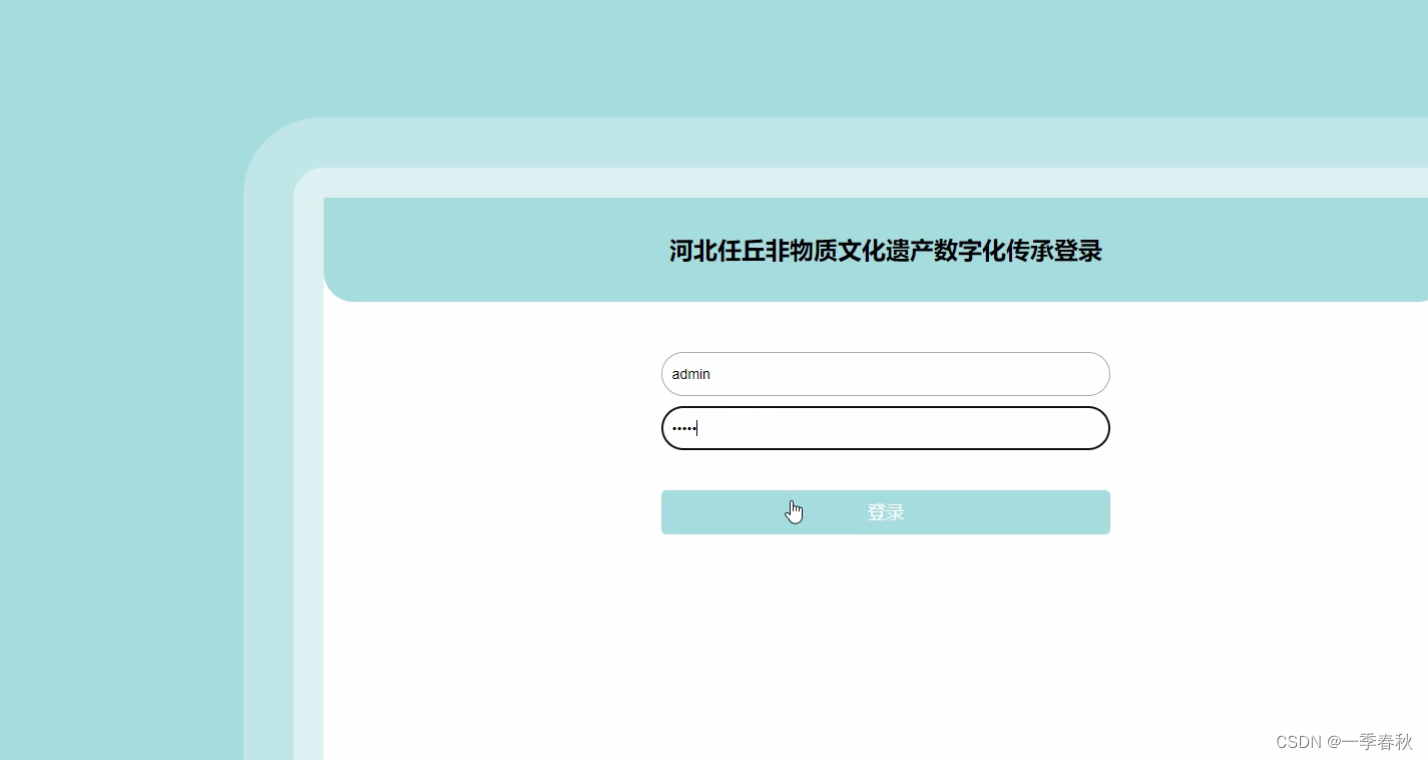Click the page title 河北任丘非物质文化遗产数字化传承登录
This screenshot has height=760, width=1428.
point(885,251)
